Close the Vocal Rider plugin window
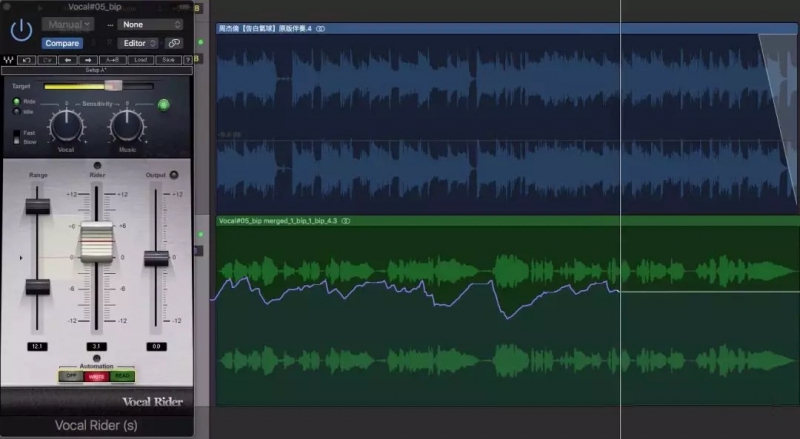Viewport: 800px width, 439px height. click(6, 6)
